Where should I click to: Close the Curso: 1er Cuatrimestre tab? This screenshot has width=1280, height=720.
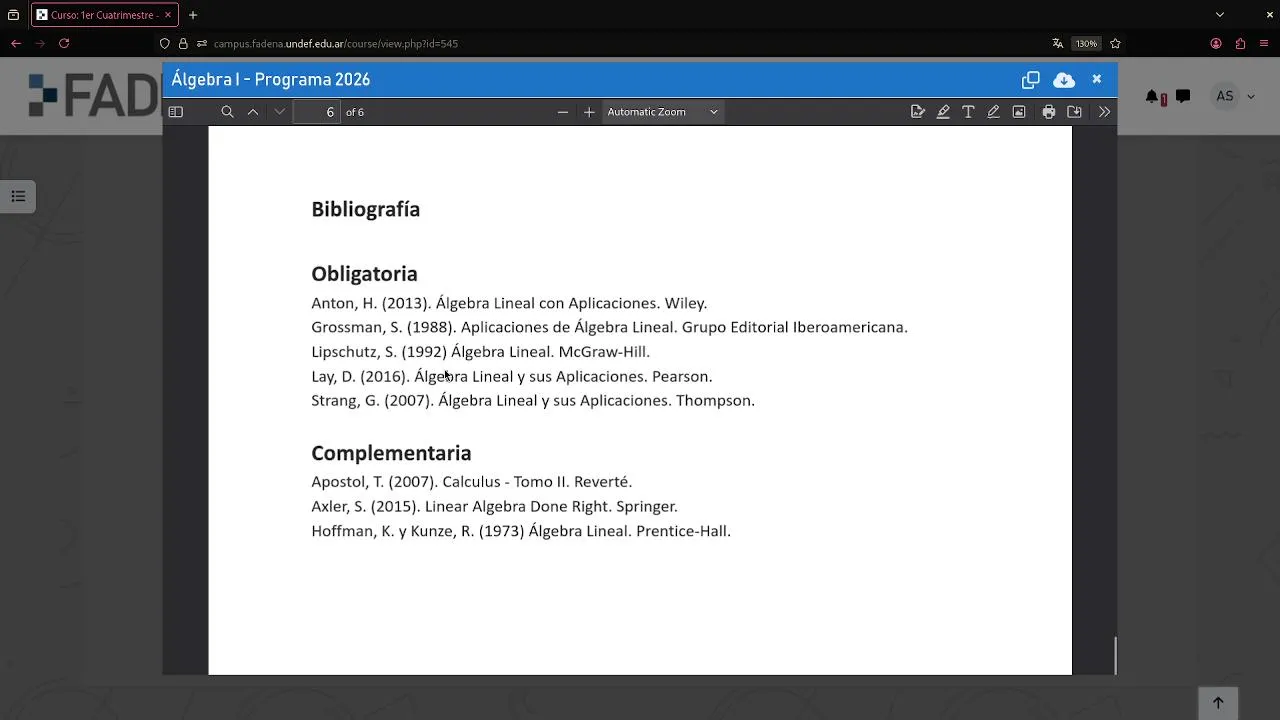[167, 15]
